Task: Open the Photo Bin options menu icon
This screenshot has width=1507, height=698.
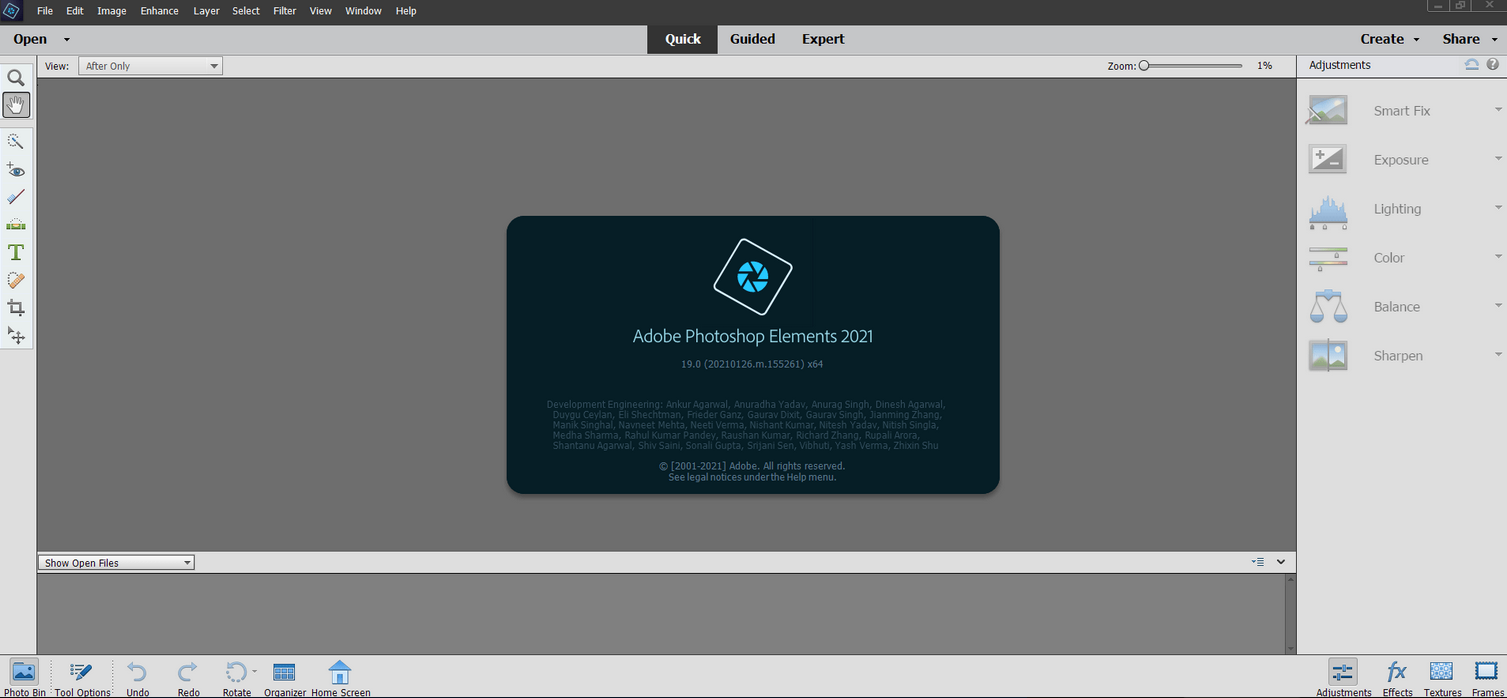Action: point(1258,562)
